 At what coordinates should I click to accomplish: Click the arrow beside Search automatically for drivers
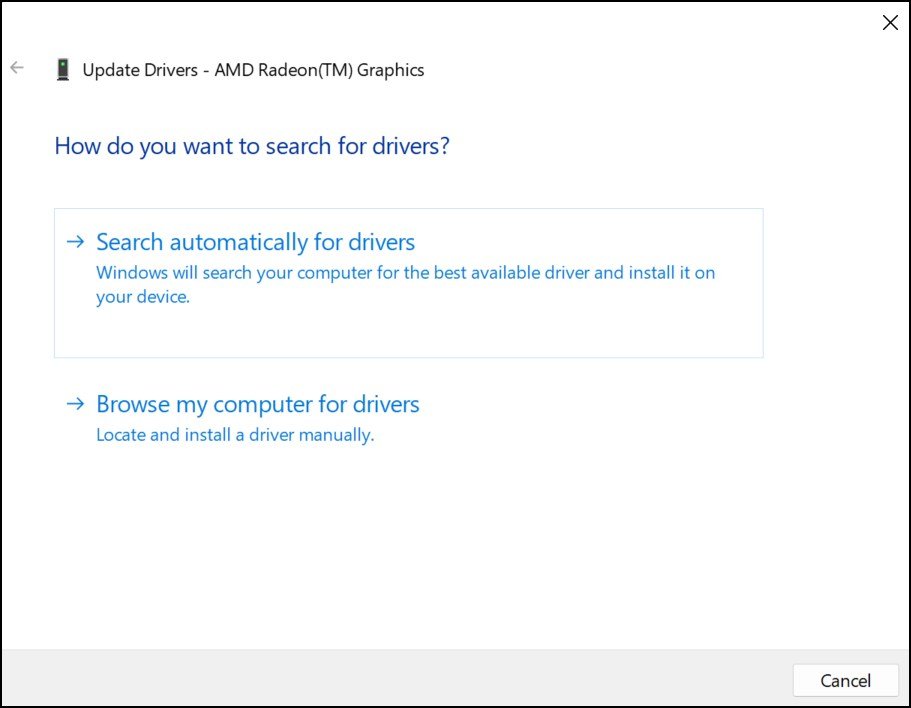pyautogui.click(x=76, y=242)
